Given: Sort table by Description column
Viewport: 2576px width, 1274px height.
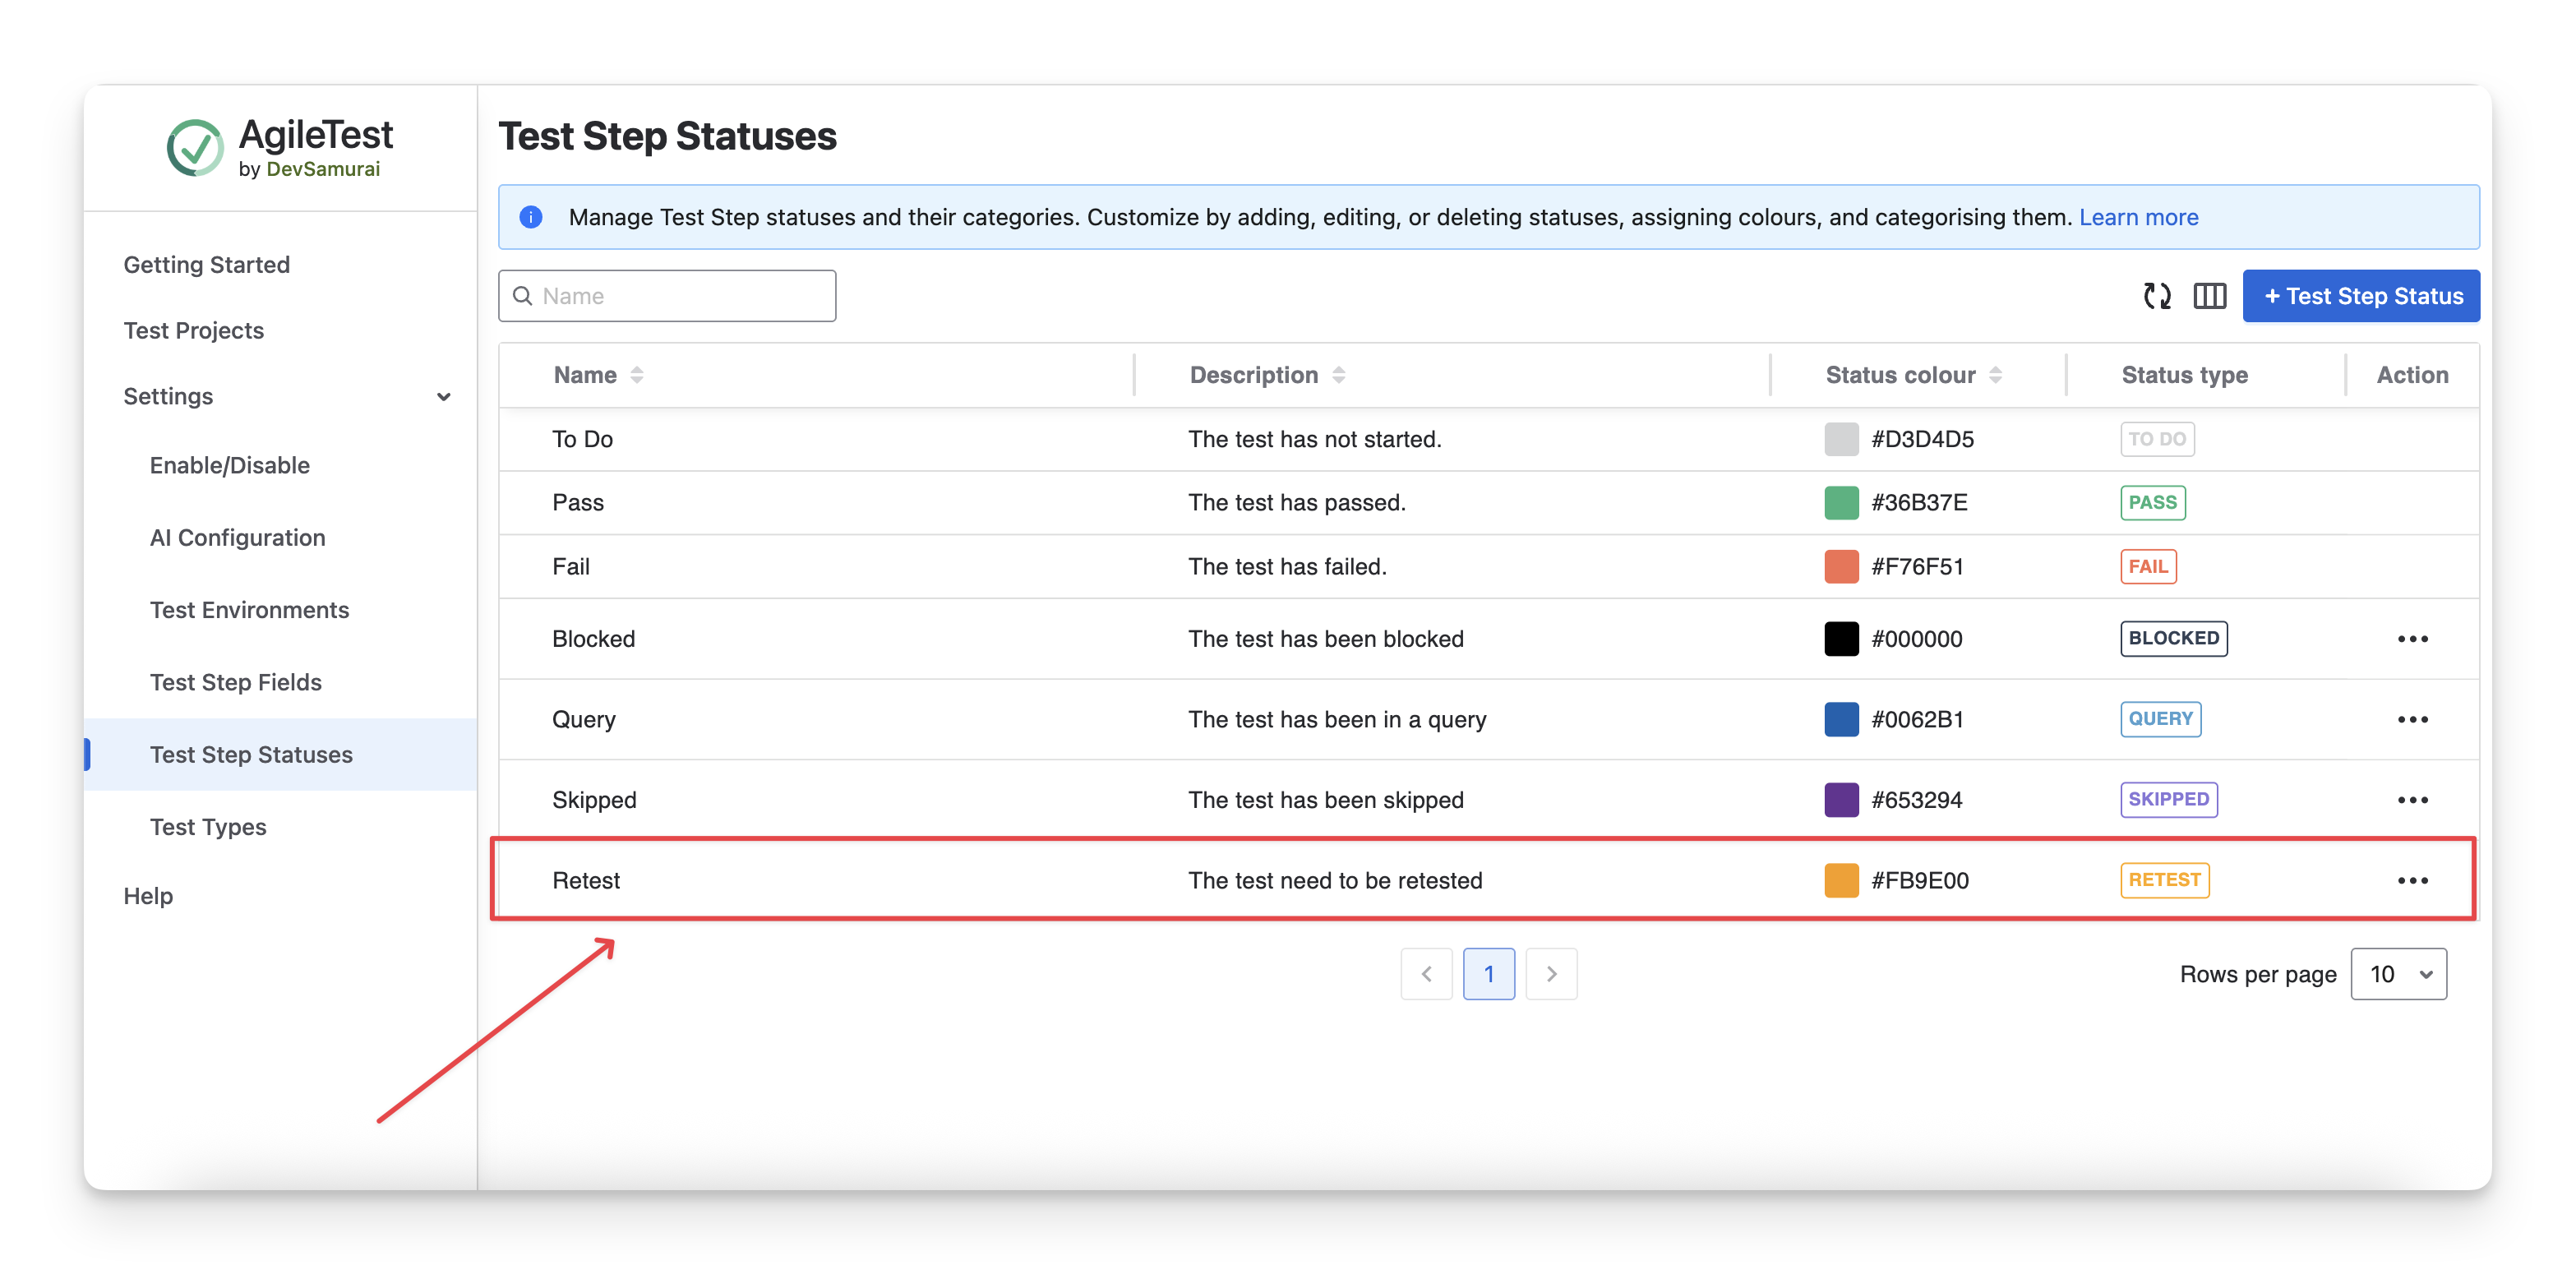Looking at the screenshot, I should click(x=1338, y=375).
